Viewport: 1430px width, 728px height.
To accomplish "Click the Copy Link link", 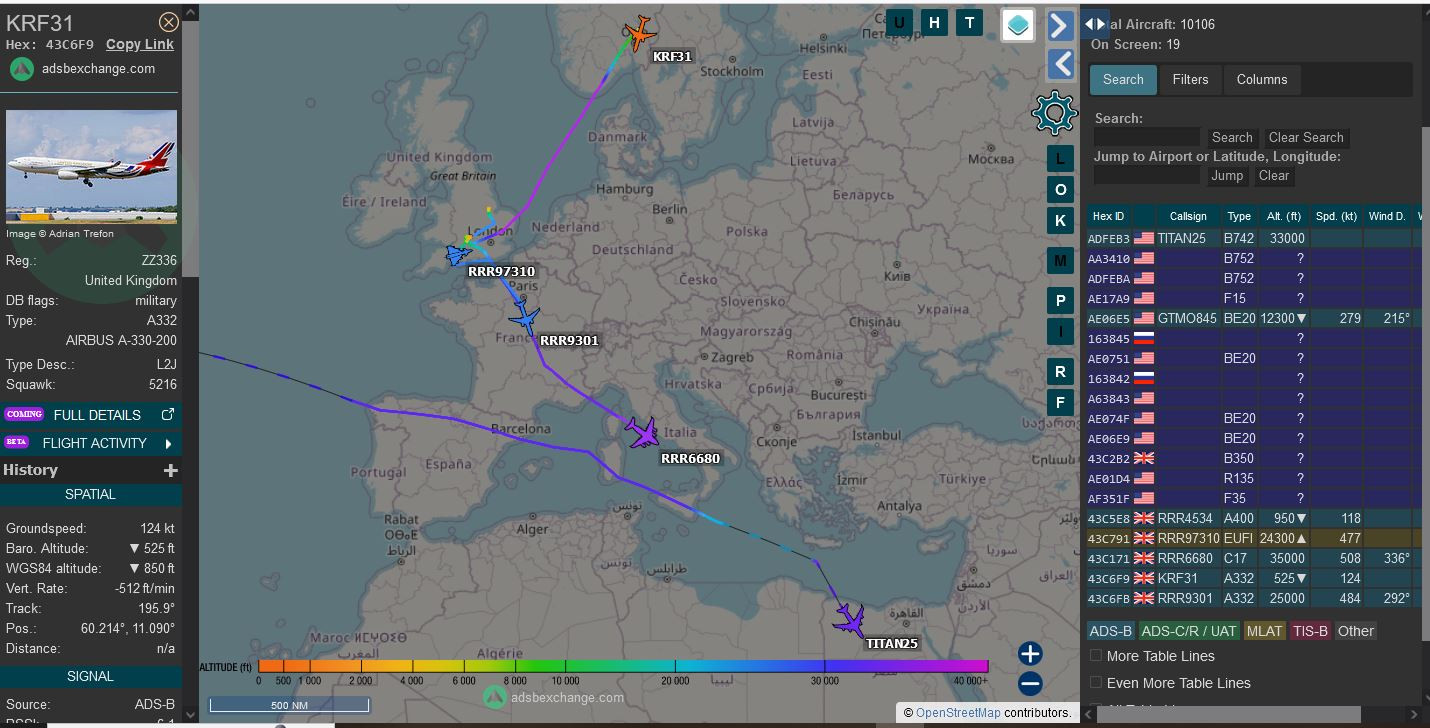I will pyautogui.click(x=140, y=44).
